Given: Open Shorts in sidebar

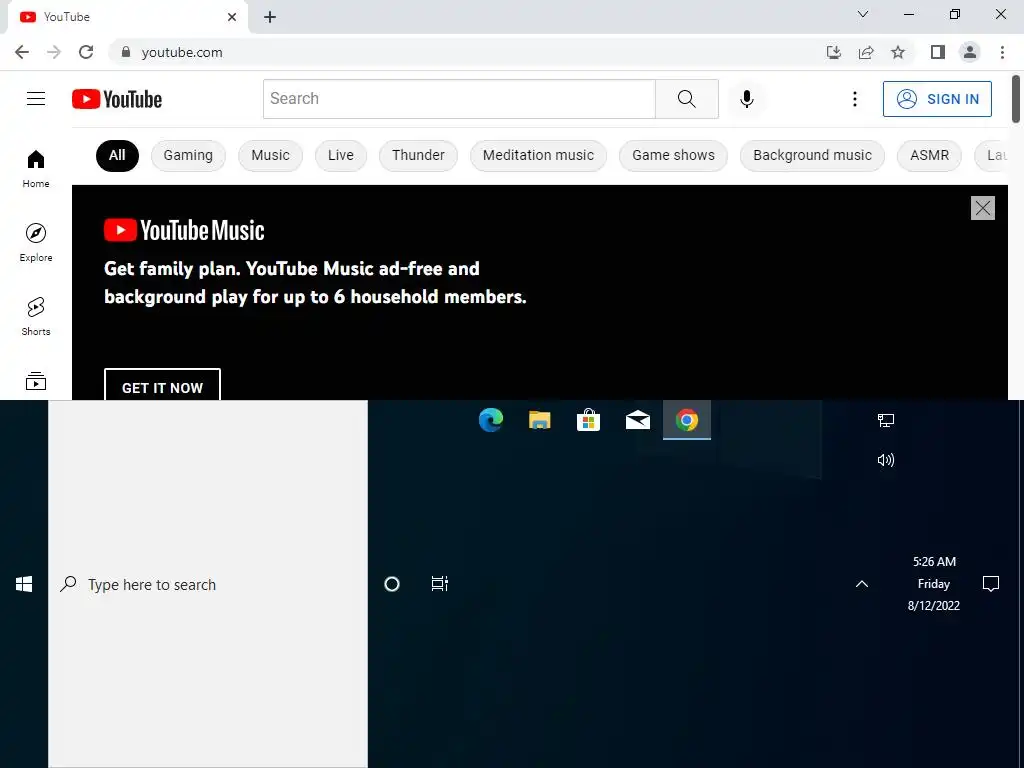Looking at the screenshot, I should [x=36, y=316].
